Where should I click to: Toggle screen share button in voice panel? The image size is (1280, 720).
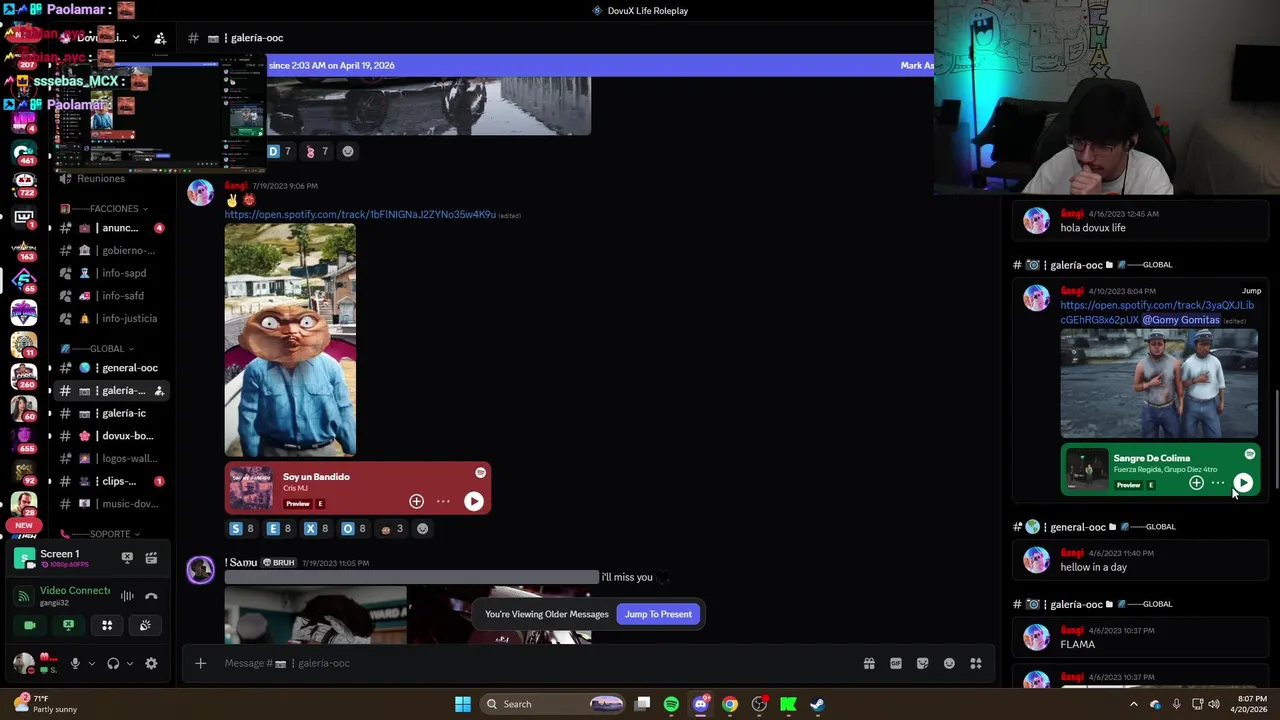point(68,625)
